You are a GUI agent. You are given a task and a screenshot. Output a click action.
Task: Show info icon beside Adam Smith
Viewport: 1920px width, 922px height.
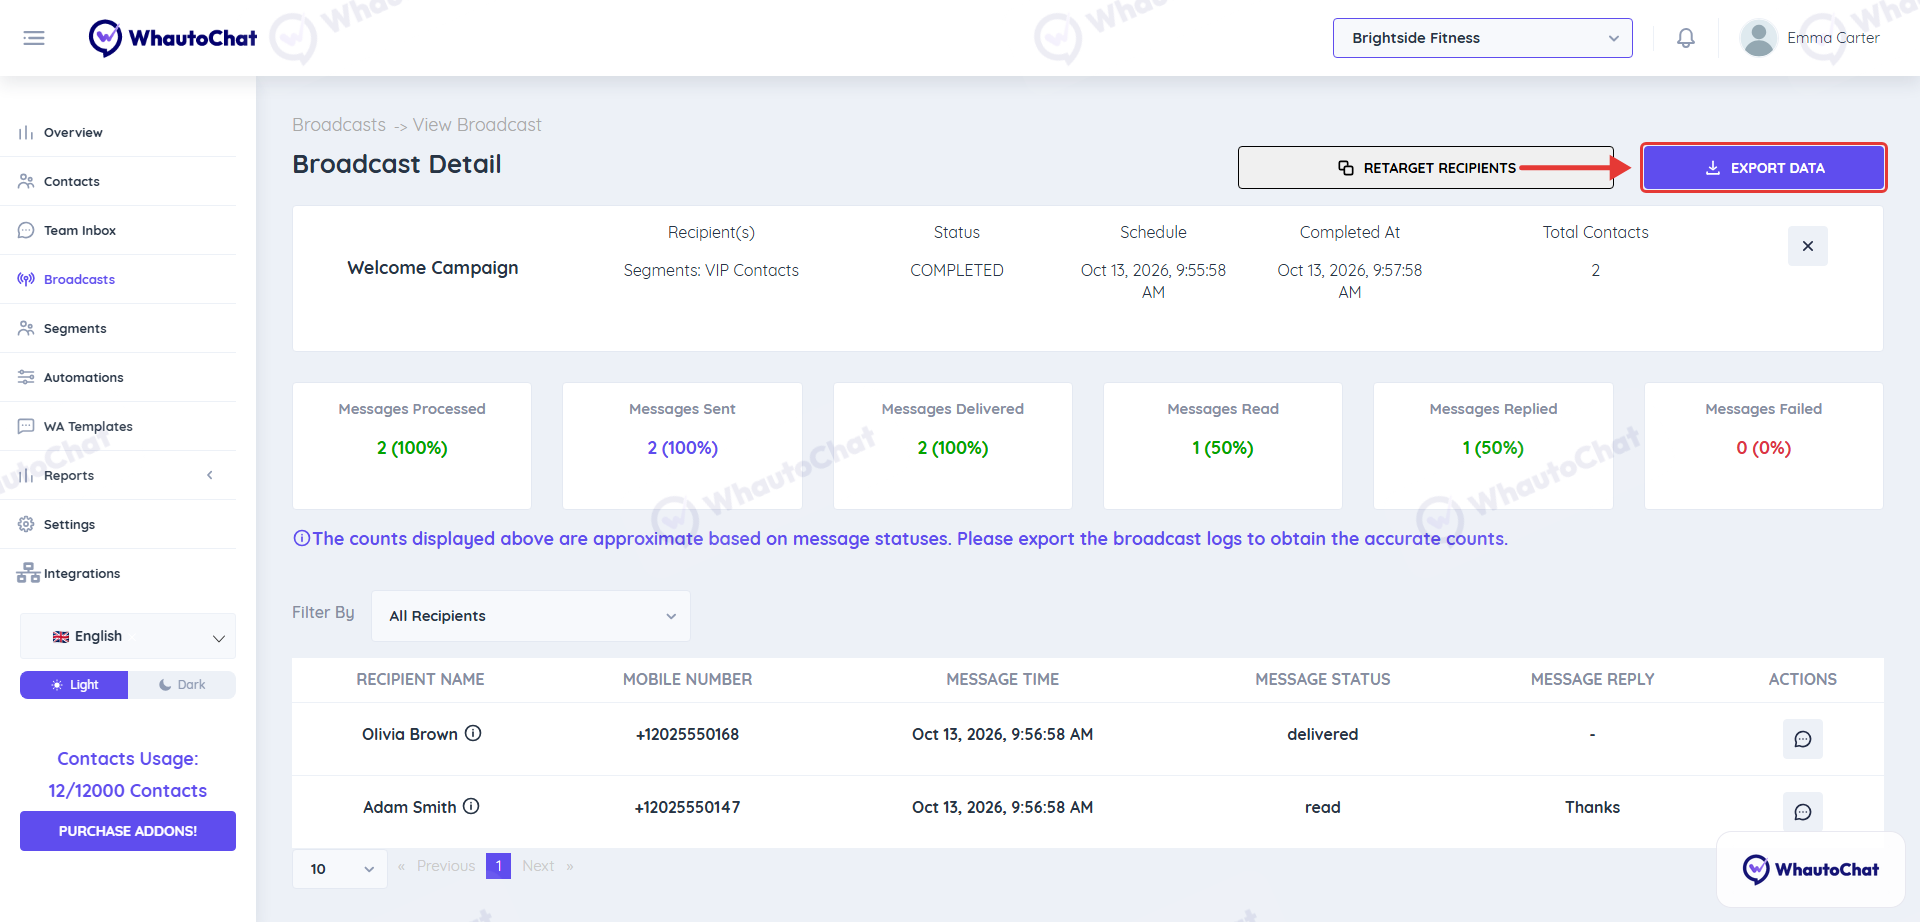(471, 806)
